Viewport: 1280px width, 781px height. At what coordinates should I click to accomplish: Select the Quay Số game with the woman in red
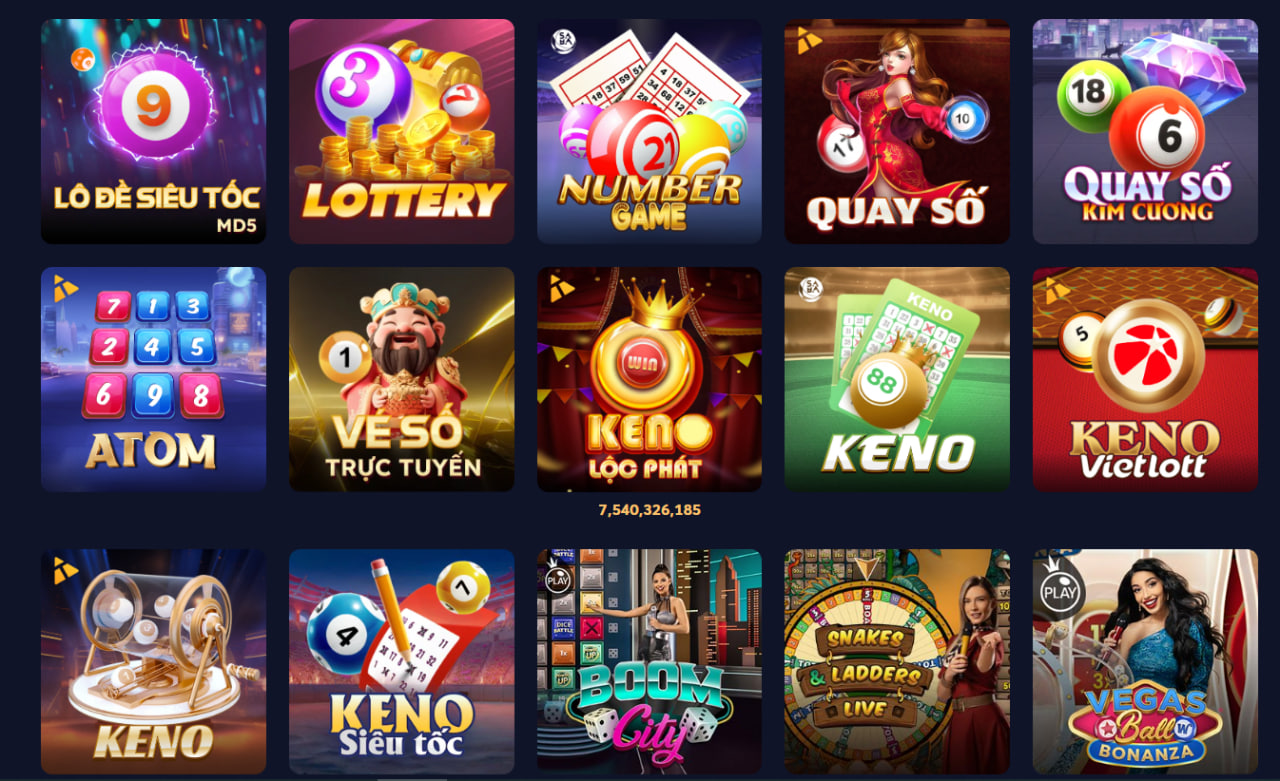click(897, 131)
